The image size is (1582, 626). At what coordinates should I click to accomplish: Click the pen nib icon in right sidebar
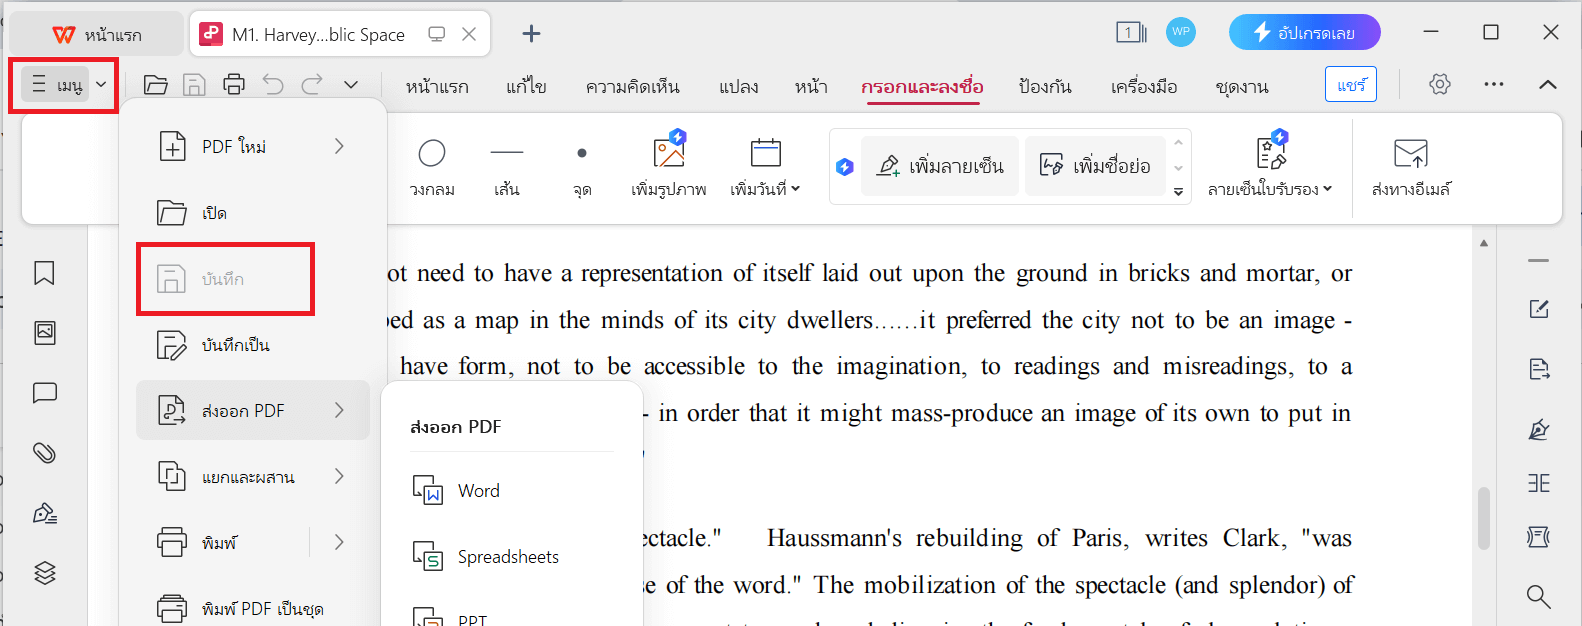tap(1539, 429)
